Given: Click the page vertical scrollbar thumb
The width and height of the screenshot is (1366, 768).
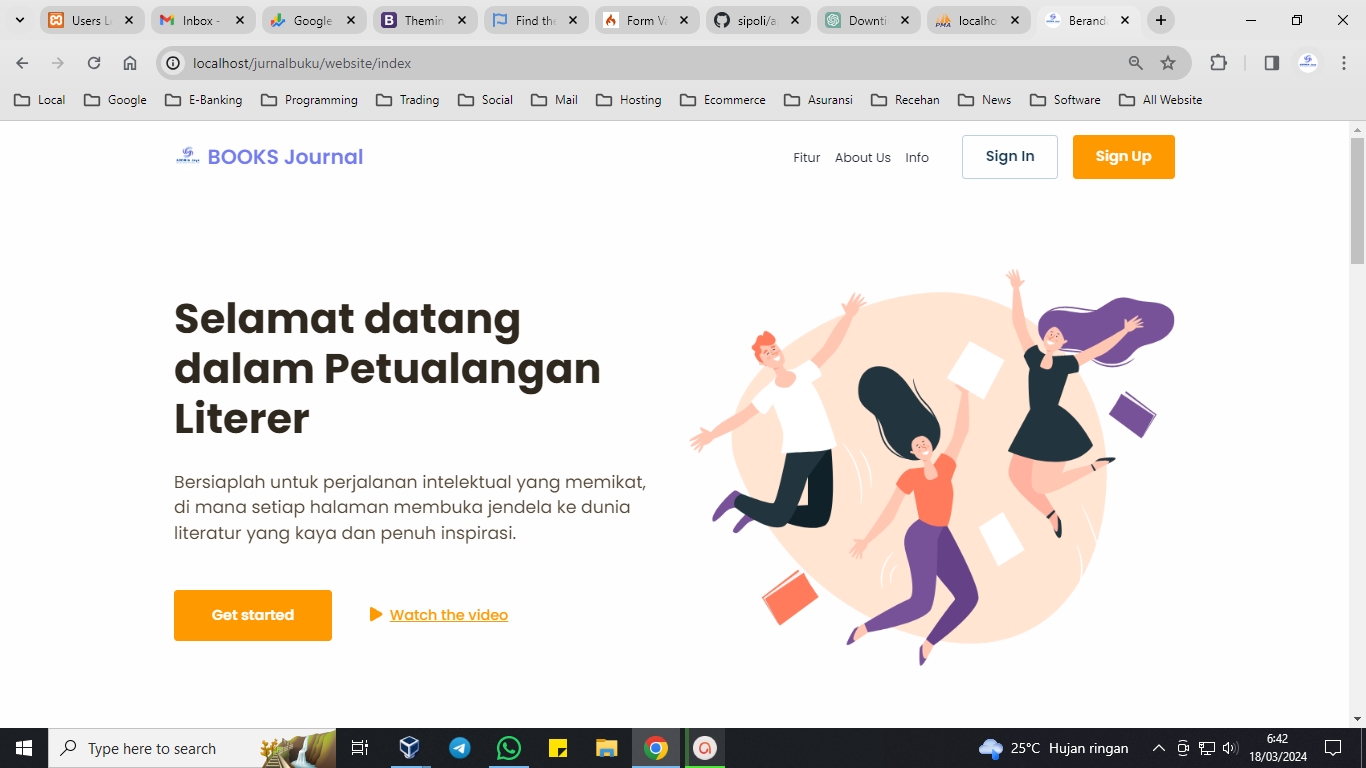Looking at the screenshot, I should 1357,200.
